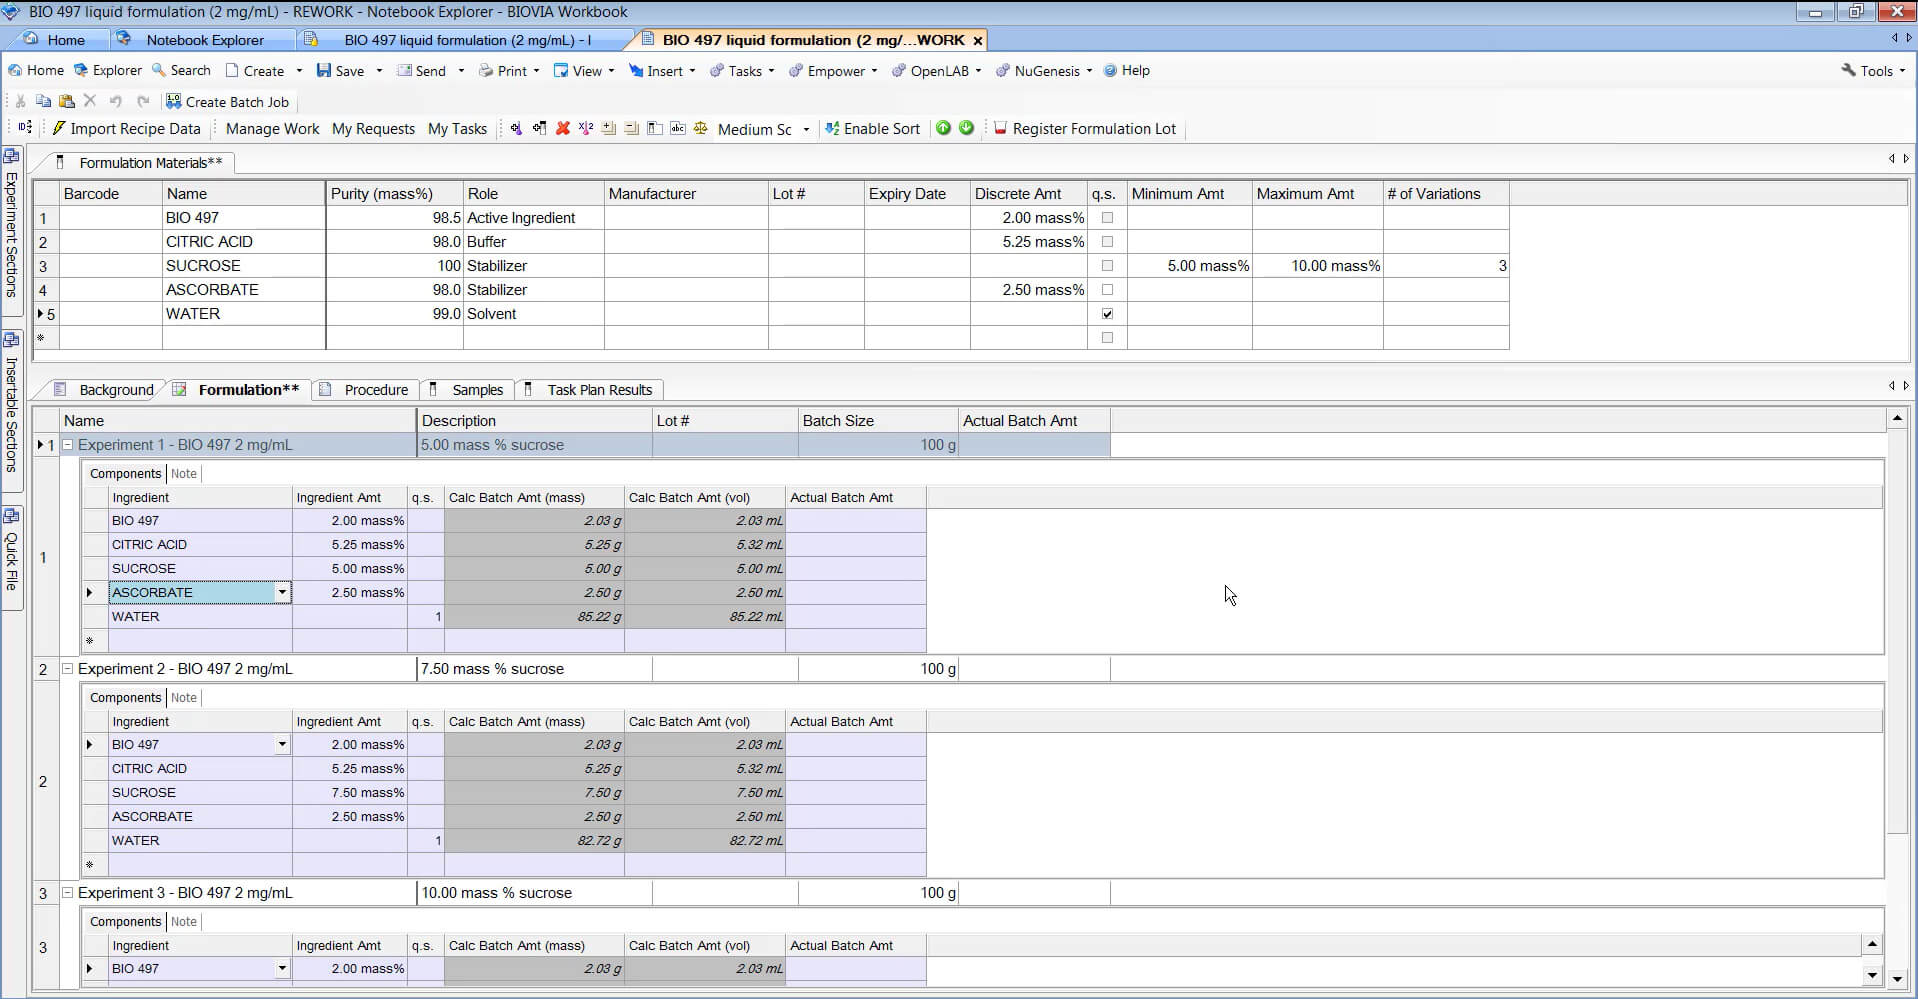This screenshot has width=1918, height=999.
Task: Switch to the Procedure tab
Action: coord(375,390)
